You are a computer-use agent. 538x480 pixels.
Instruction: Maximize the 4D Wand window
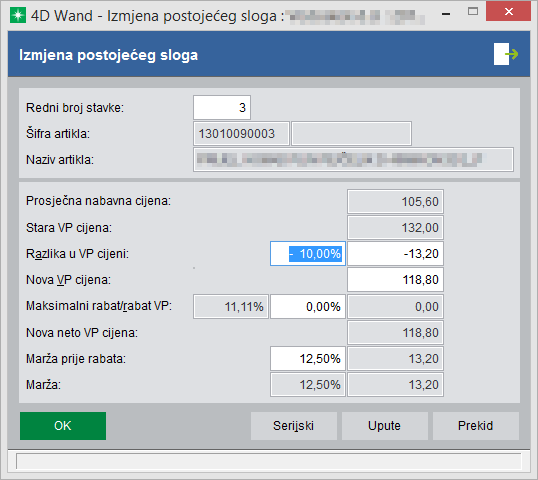coord(473,12)
